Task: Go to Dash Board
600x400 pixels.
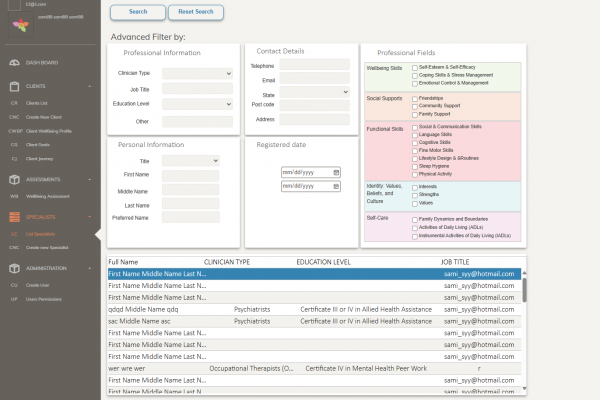Action: pyautogui.click(x=42, y=62)
